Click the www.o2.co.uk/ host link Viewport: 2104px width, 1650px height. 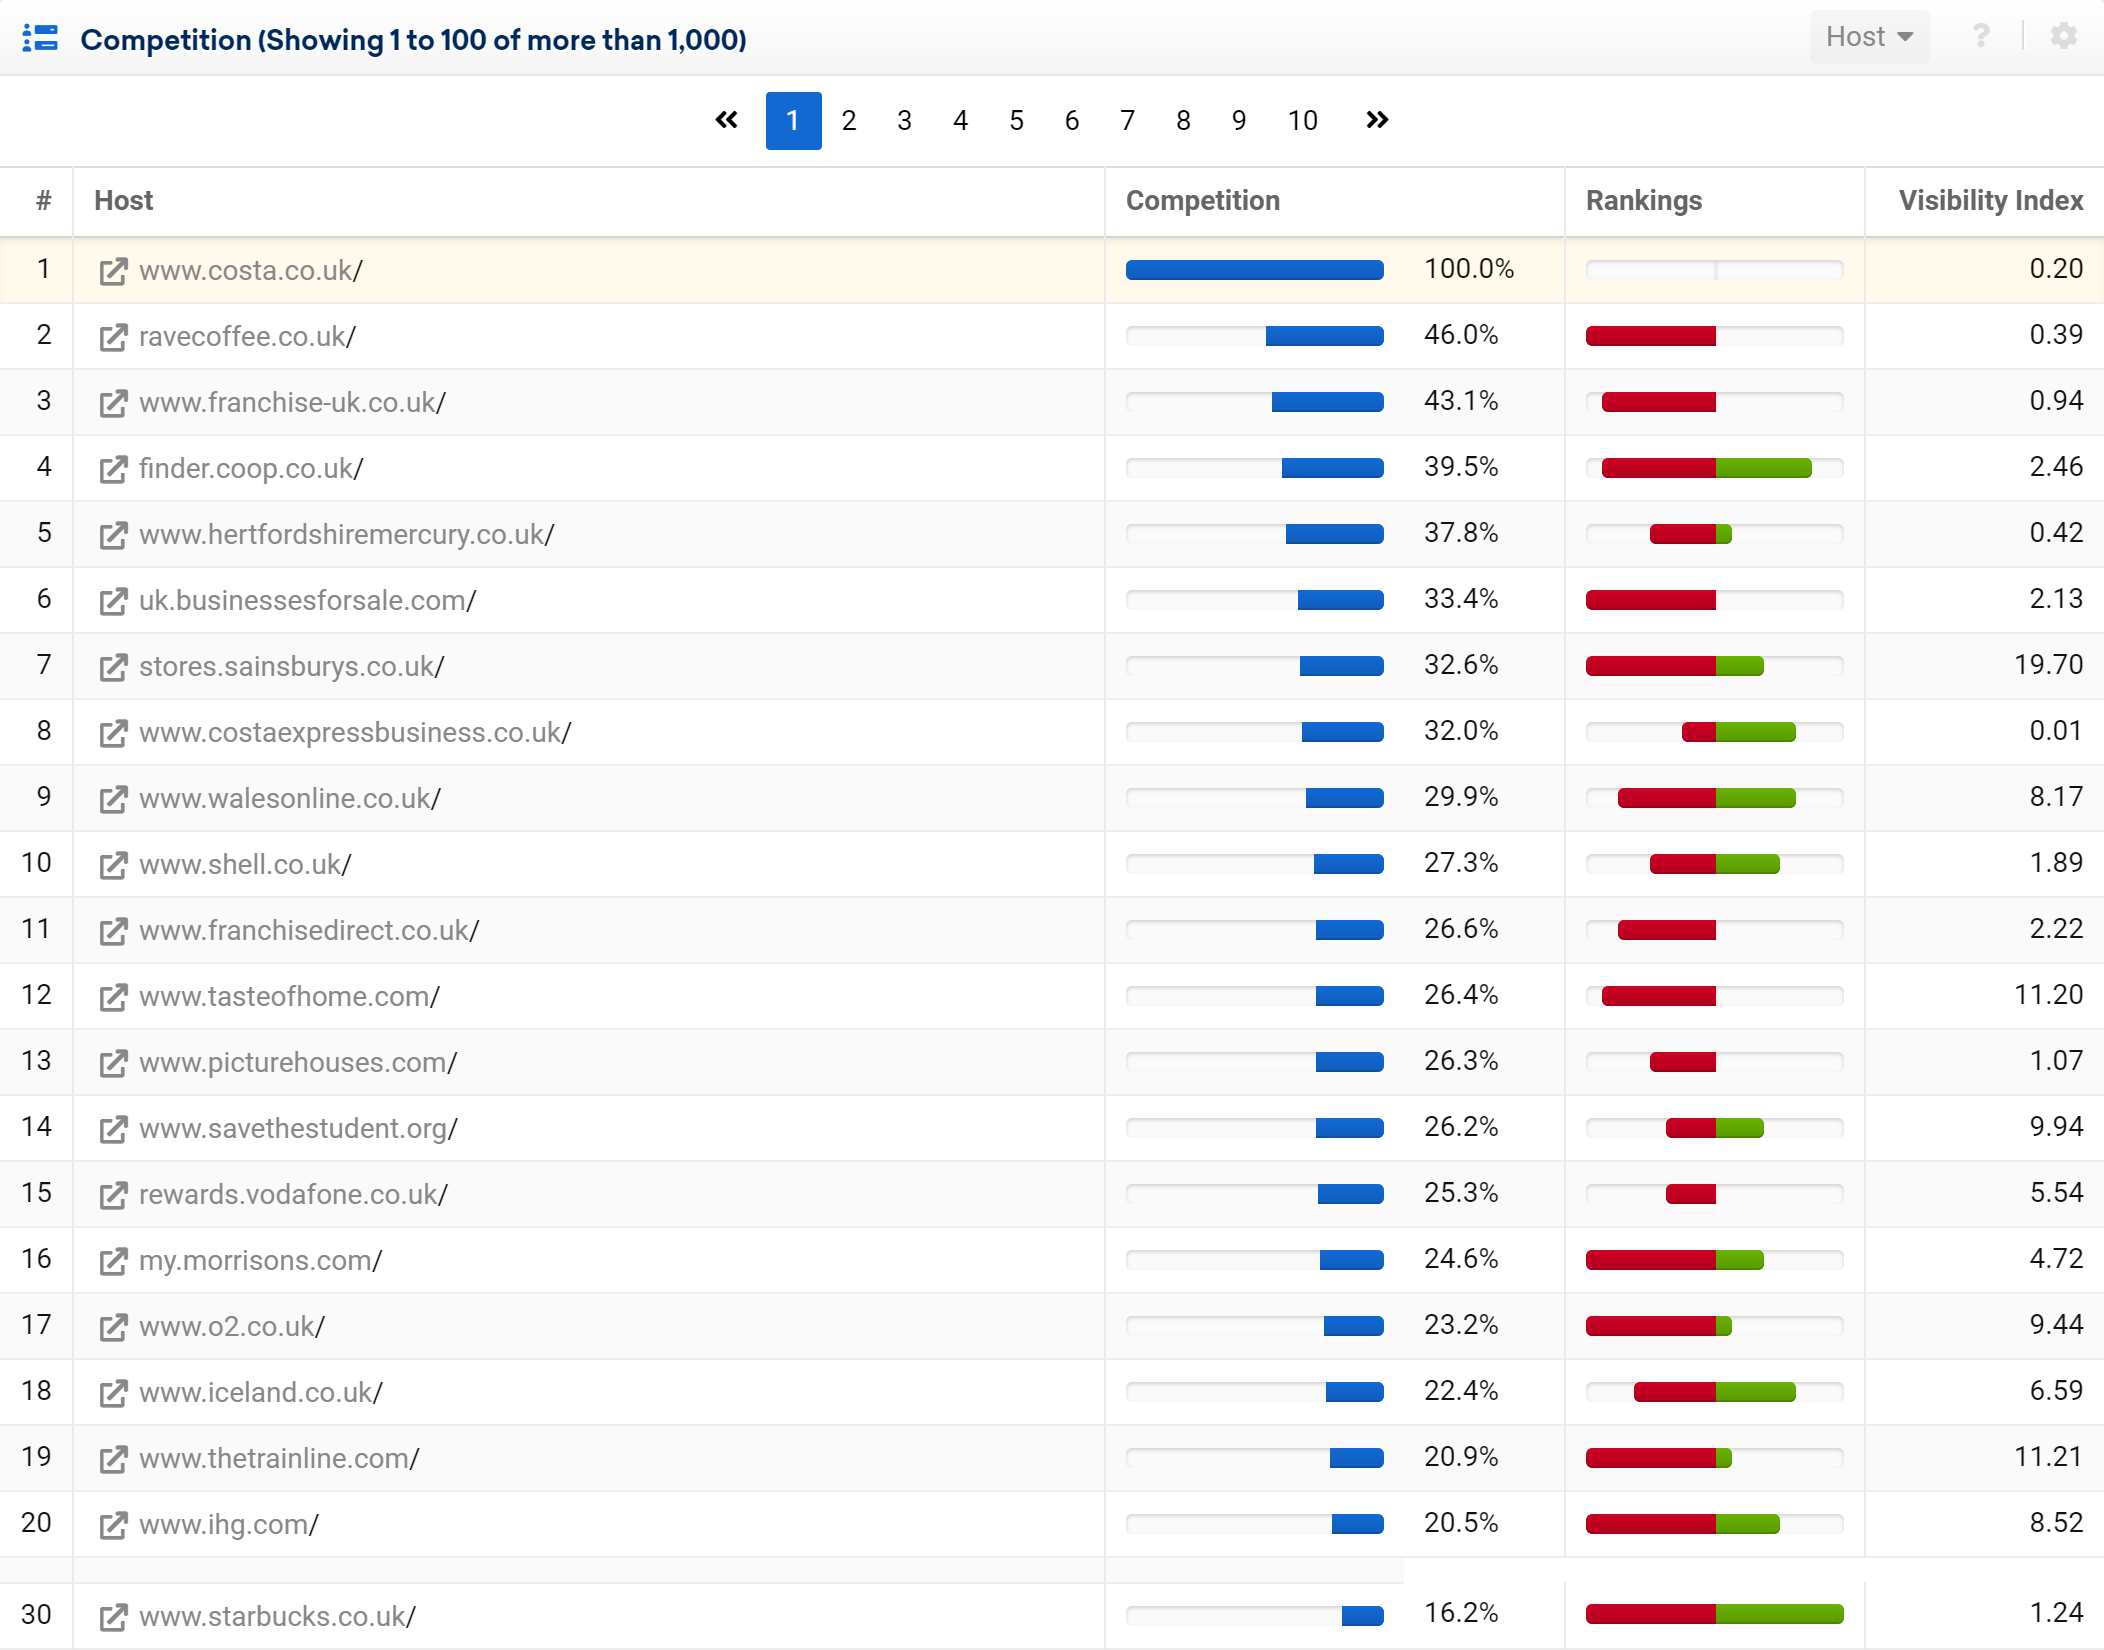coord(232,1327)
